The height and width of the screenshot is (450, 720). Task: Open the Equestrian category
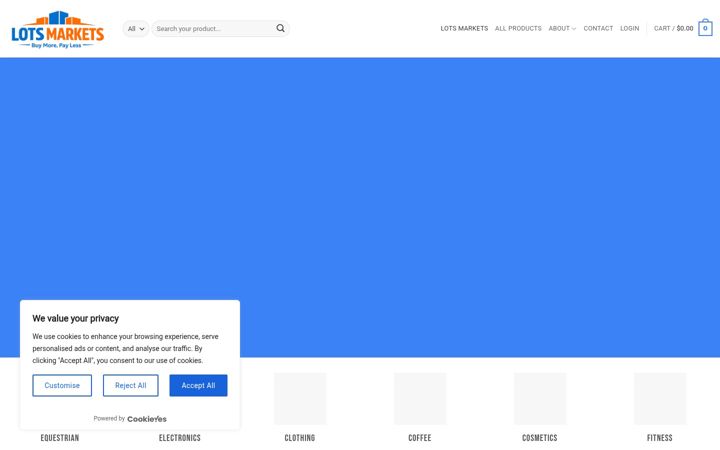[x=60, y=438]
